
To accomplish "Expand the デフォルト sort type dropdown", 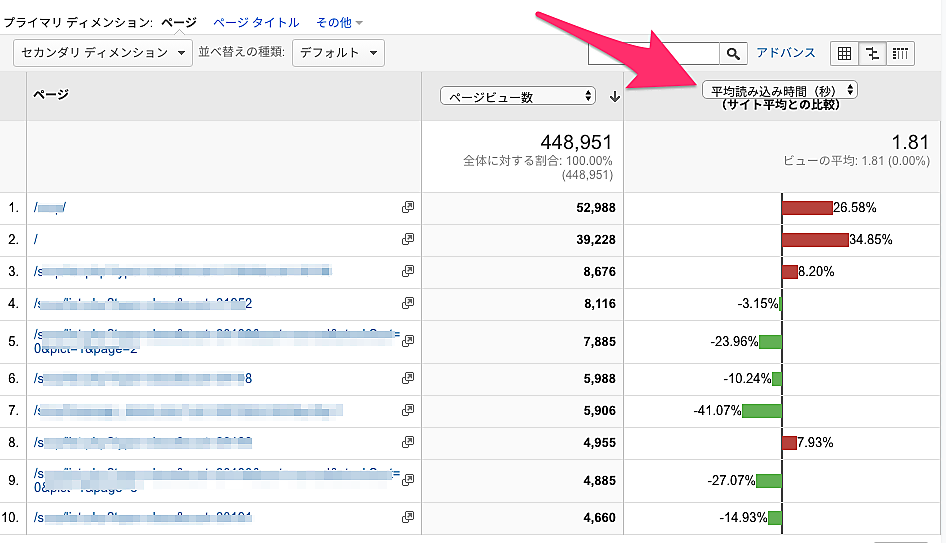I will click(339, 53).
